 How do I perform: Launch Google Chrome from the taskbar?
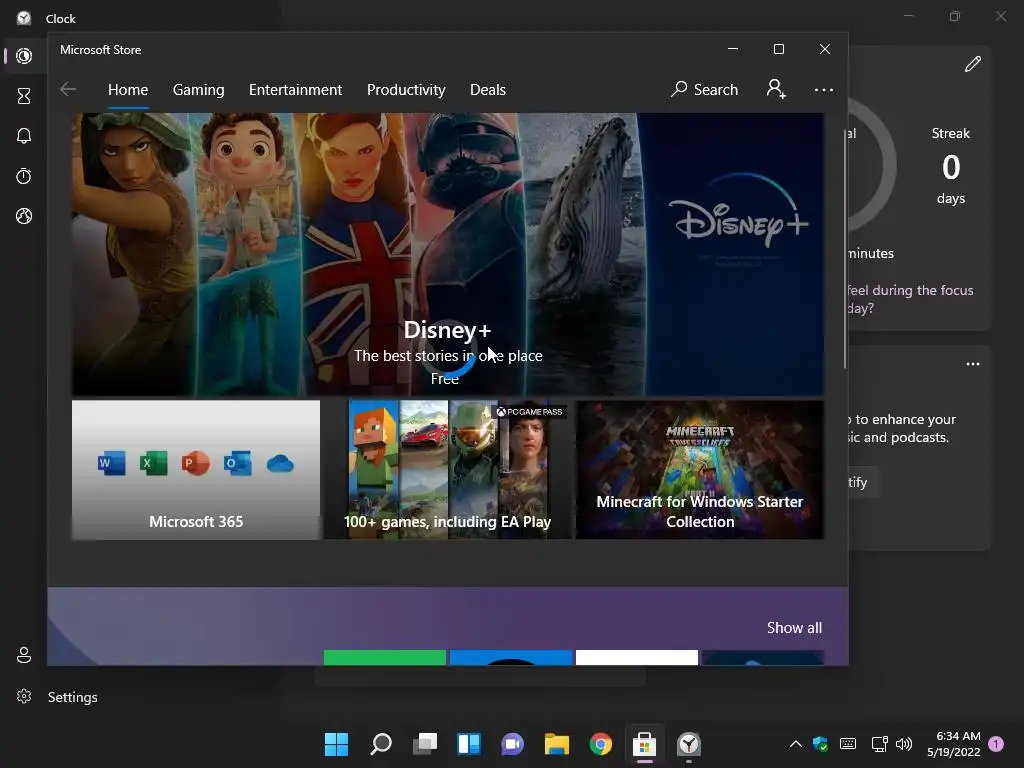pyautogui.click(x=601, y=744)
